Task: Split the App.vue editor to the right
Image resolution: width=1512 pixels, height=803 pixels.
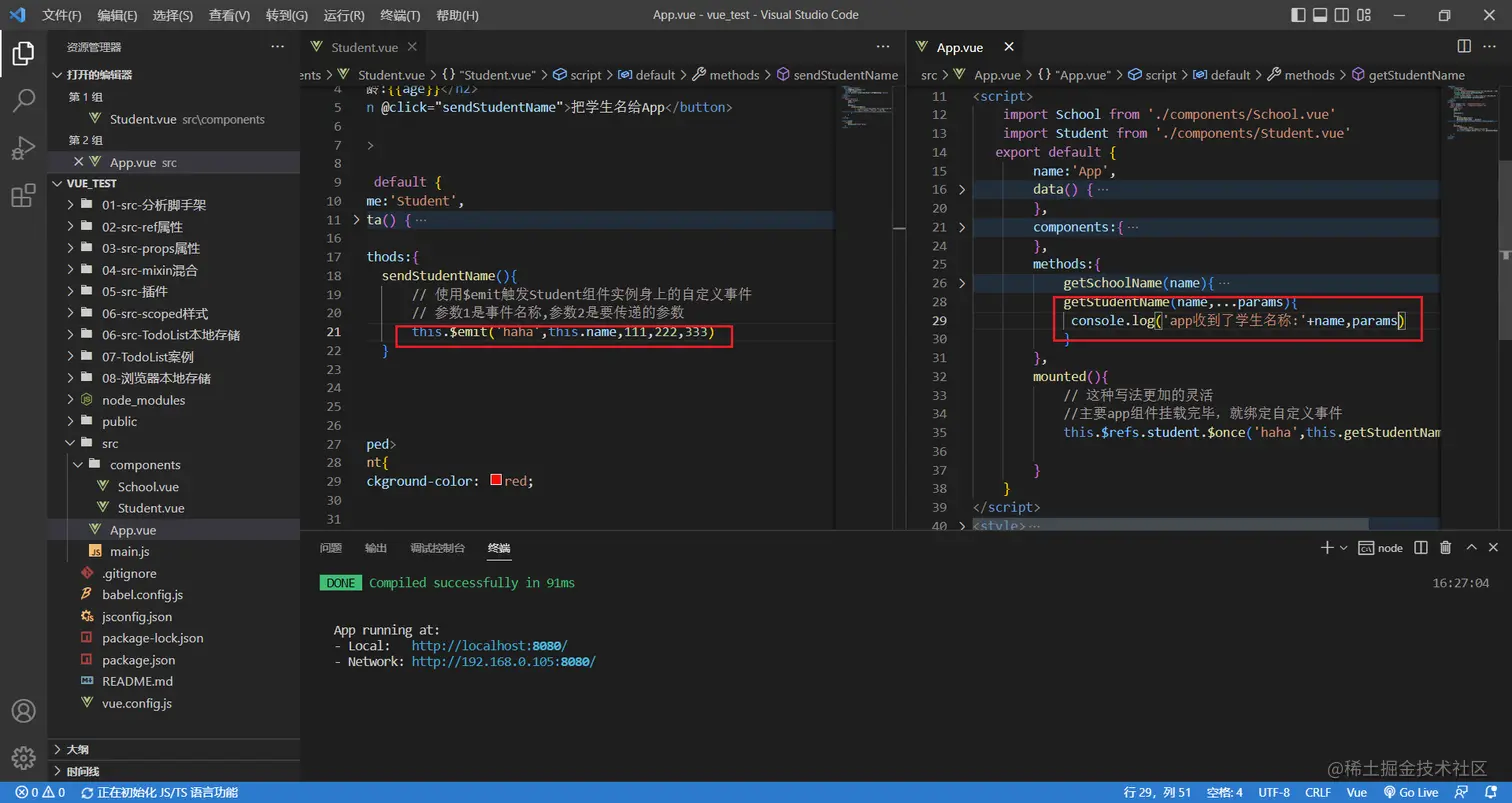Action: 1464,46
